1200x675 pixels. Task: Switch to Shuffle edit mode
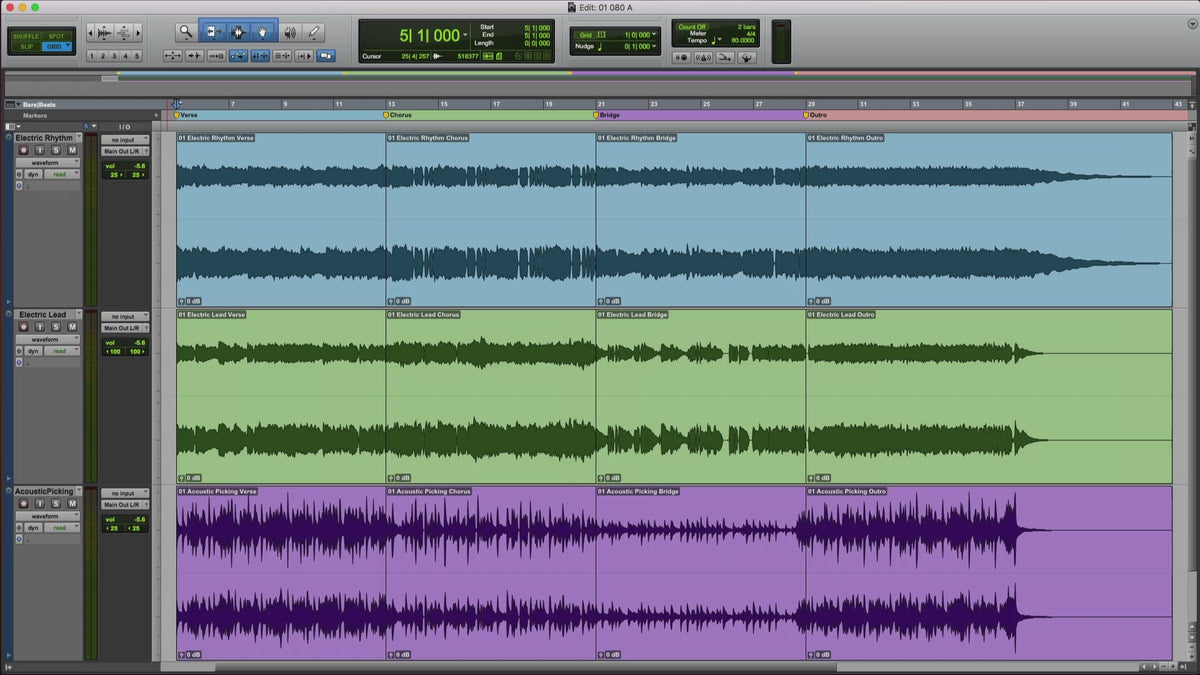[27, 36]
